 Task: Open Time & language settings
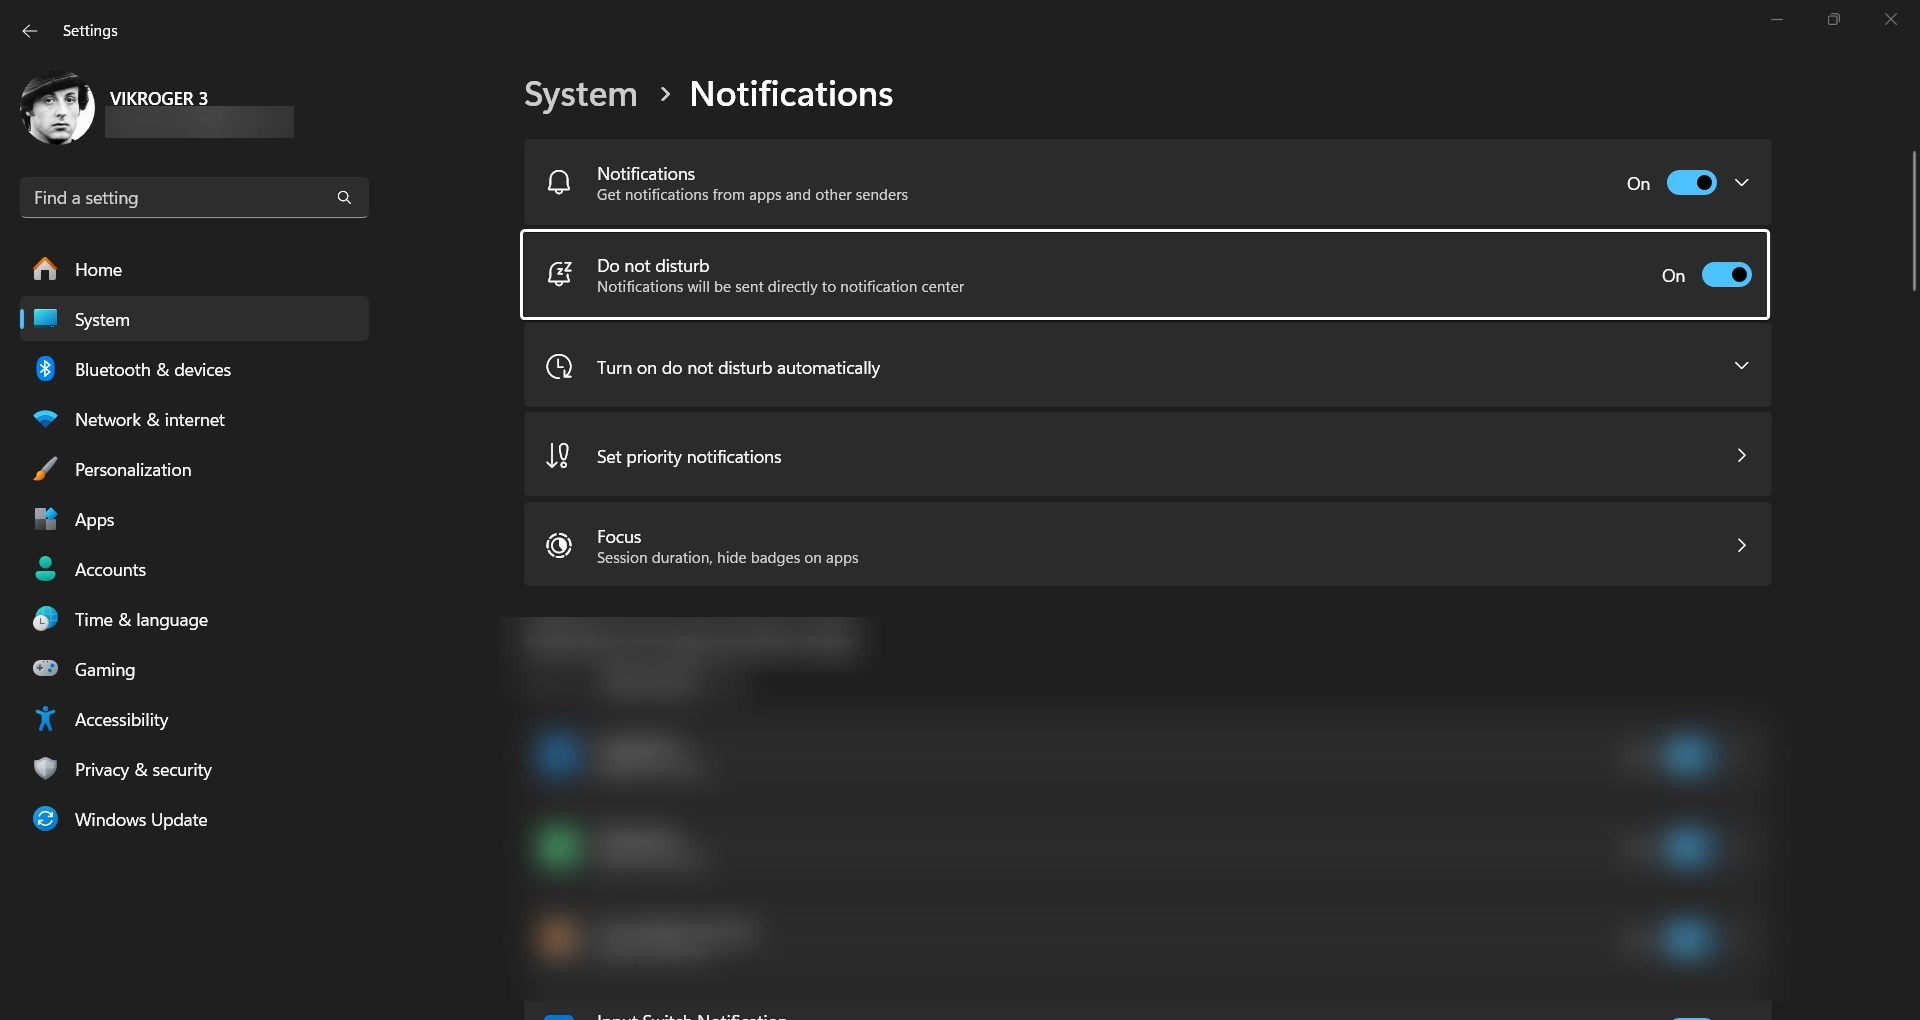coord(141,620)
